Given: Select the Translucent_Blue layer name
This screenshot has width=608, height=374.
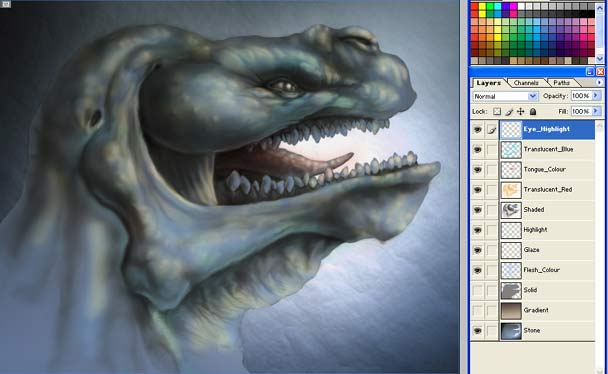Looking at the screenshot, I should pyautogui.click(x=548, y=149).
